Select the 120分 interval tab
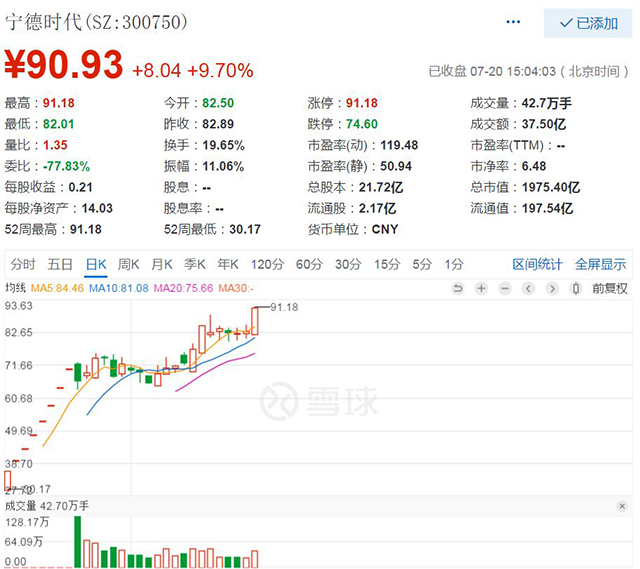 click(267, 264)
